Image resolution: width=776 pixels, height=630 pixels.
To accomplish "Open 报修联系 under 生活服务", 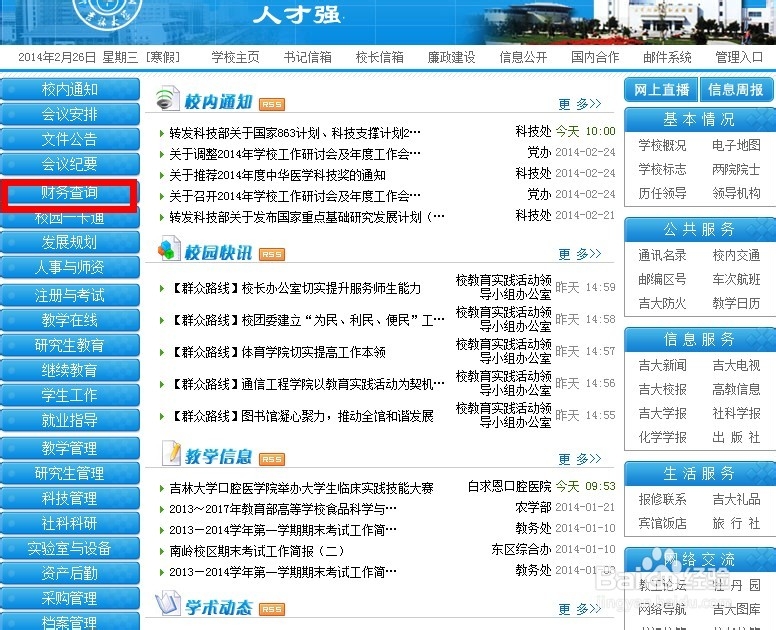I will point(662,499).
